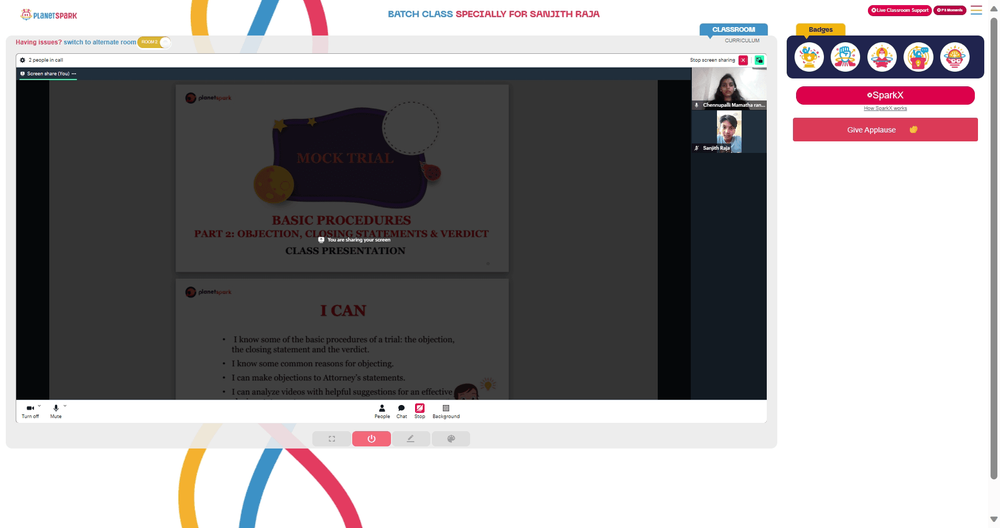Click the scrollbar up arrow
1000x528 pixels.
coord(994,8)
